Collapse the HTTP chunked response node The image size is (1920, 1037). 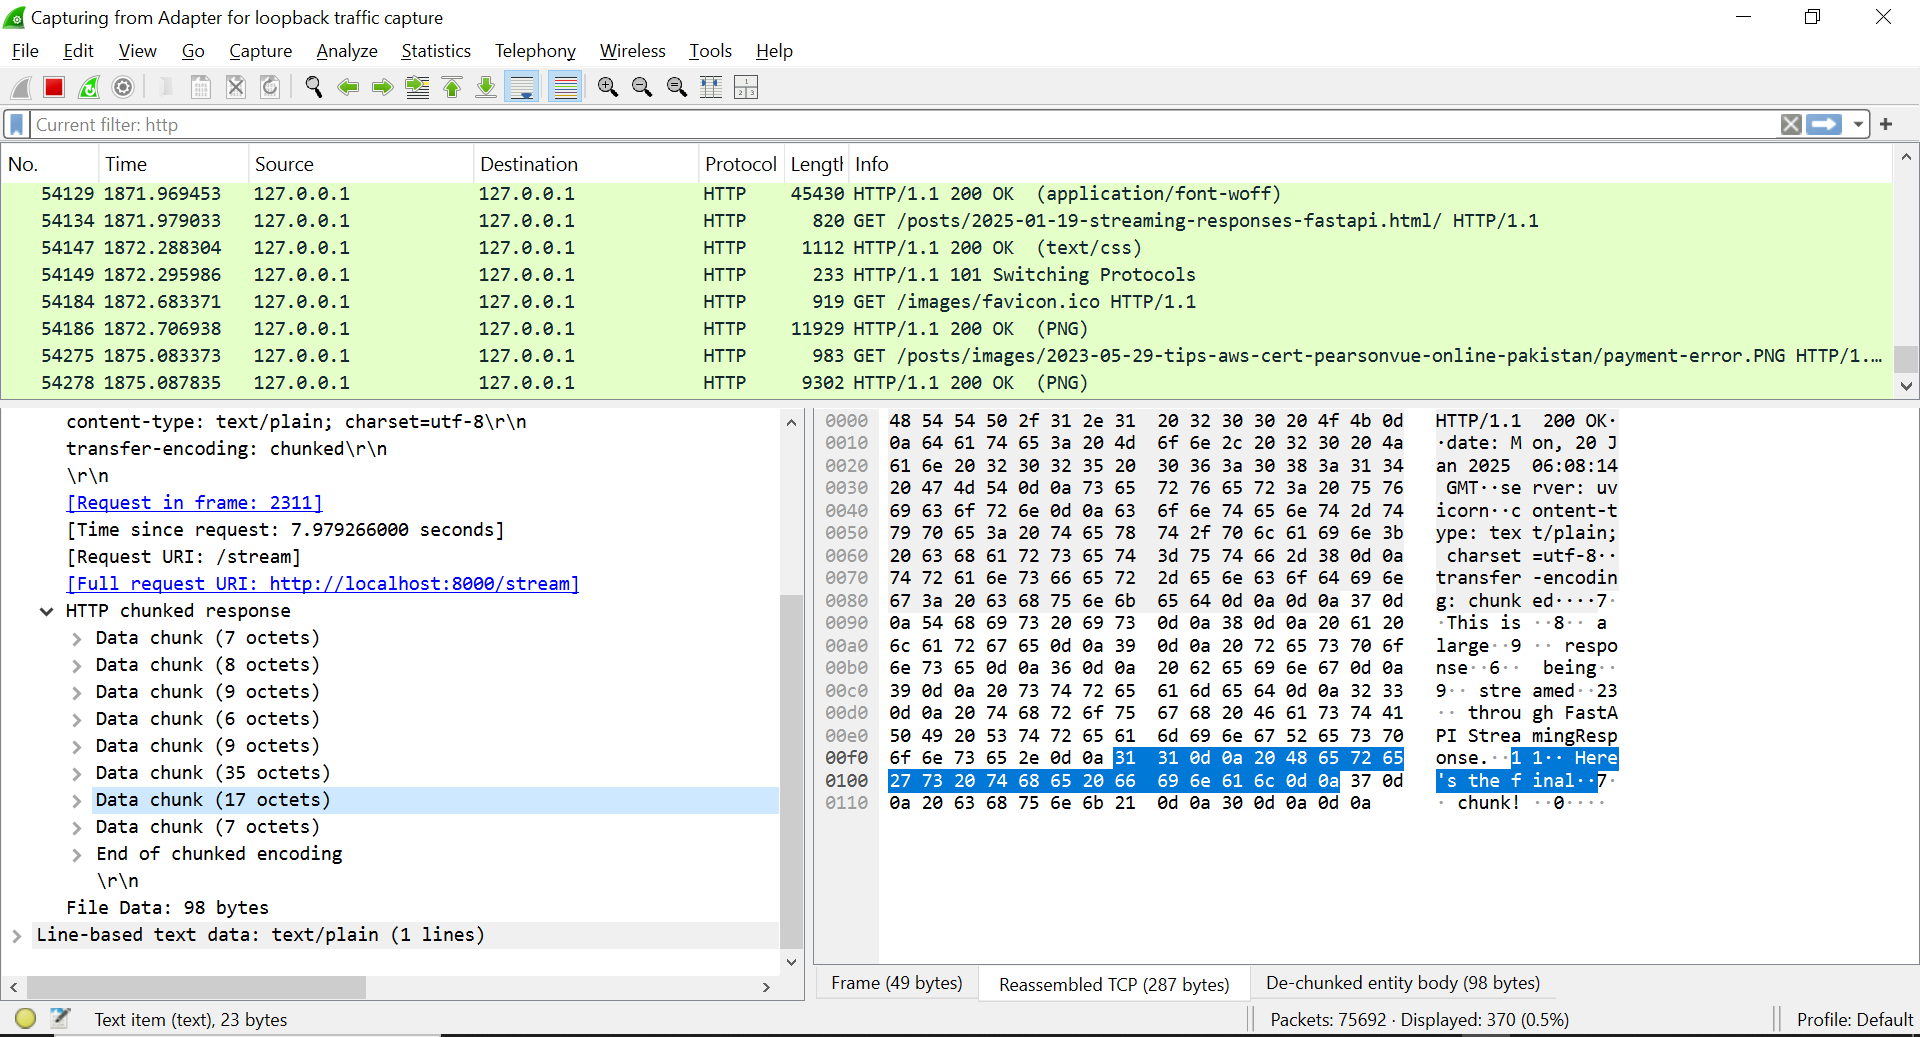pos(46,611)
